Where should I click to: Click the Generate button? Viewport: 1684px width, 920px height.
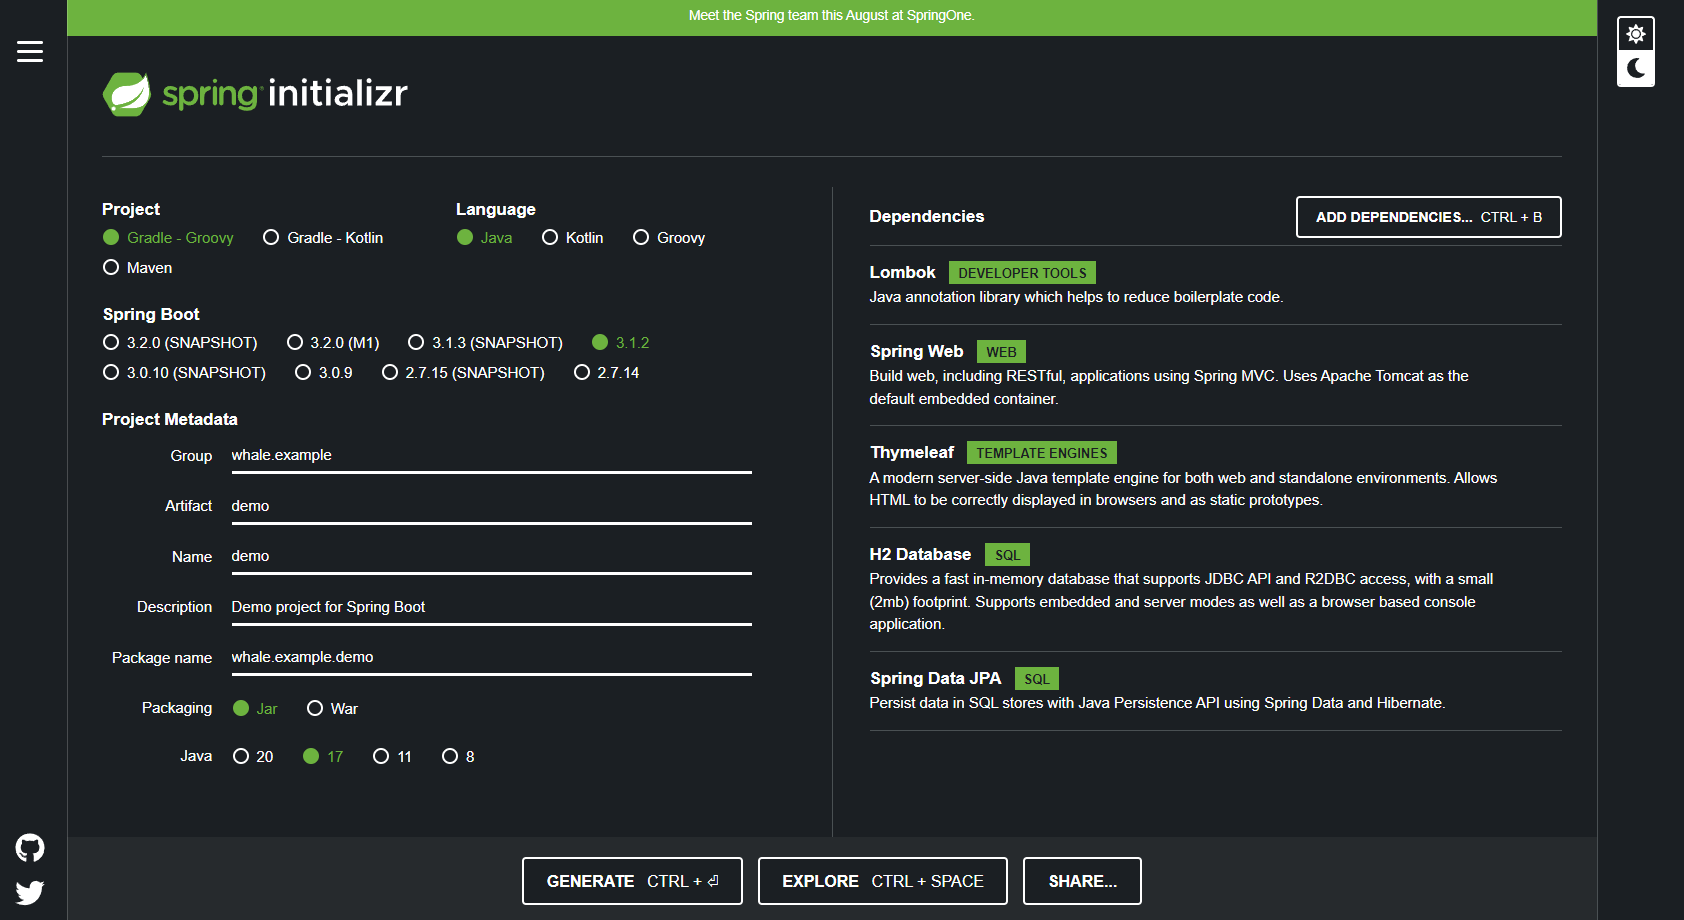632,881
